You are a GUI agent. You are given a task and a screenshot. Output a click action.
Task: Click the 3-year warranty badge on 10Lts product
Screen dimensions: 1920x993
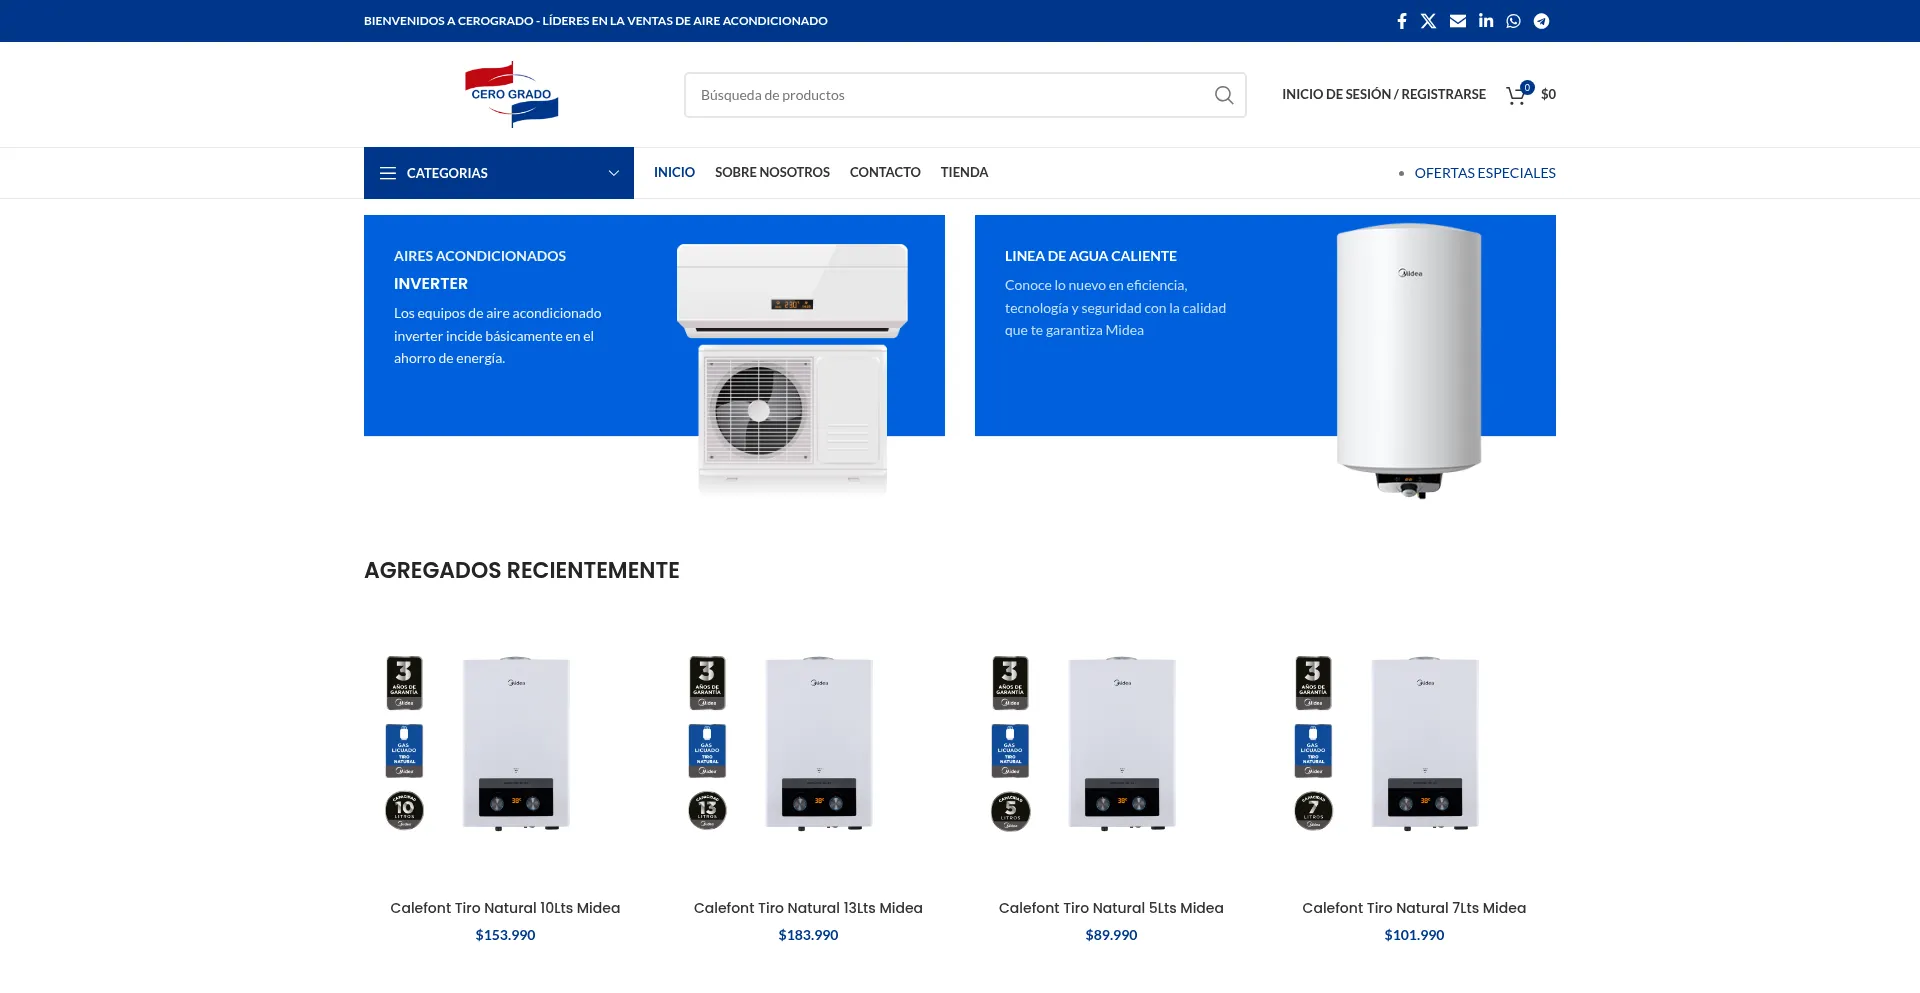click(x=404, y=683)
